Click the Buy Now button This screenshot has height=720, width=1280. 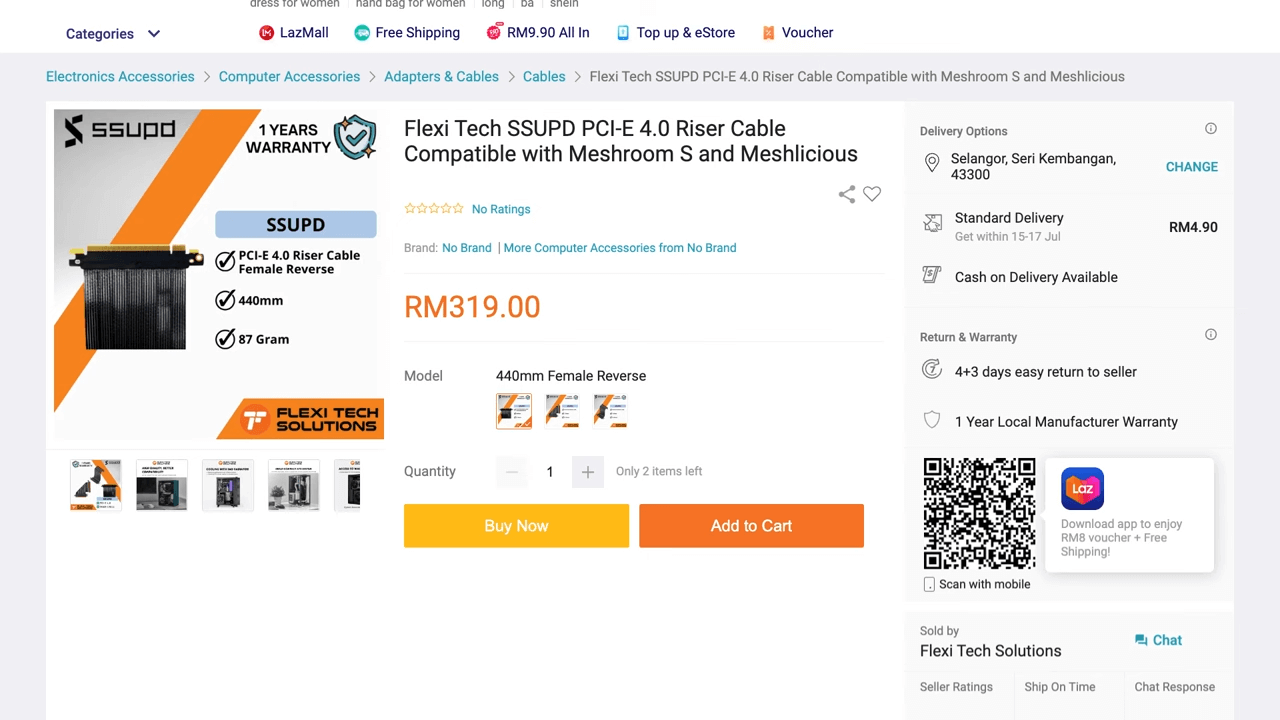[x=516, y=526]
